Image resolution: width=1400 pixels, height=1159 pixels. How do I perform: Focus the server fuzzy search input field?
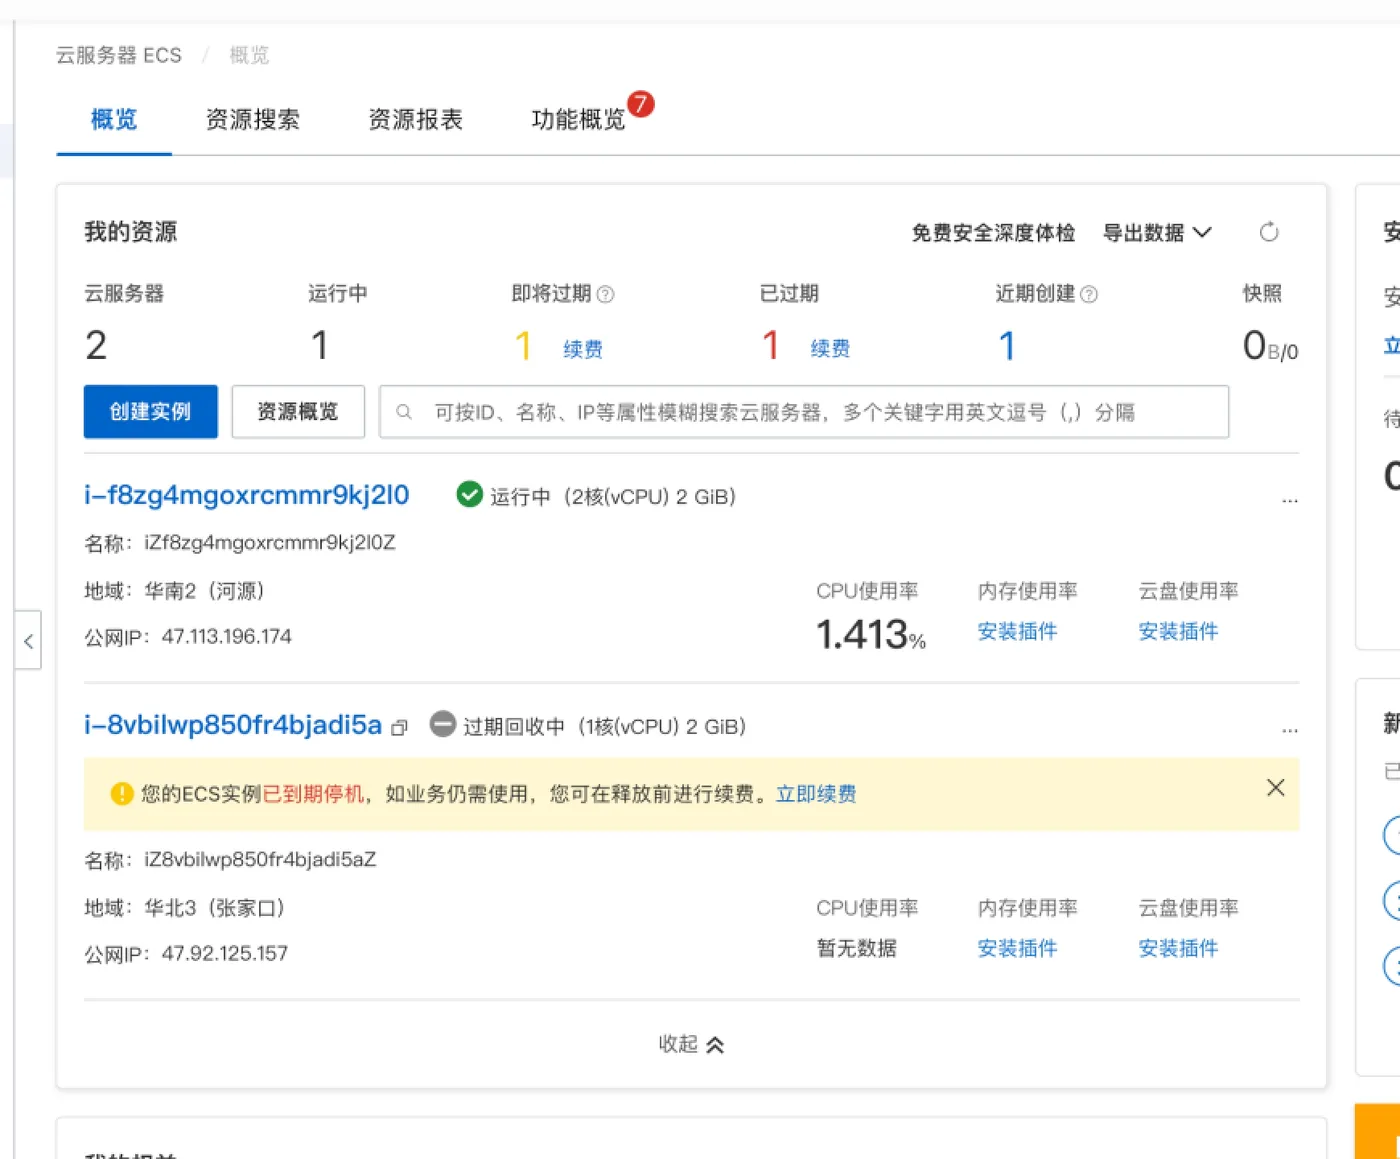[x=804, y=412]
